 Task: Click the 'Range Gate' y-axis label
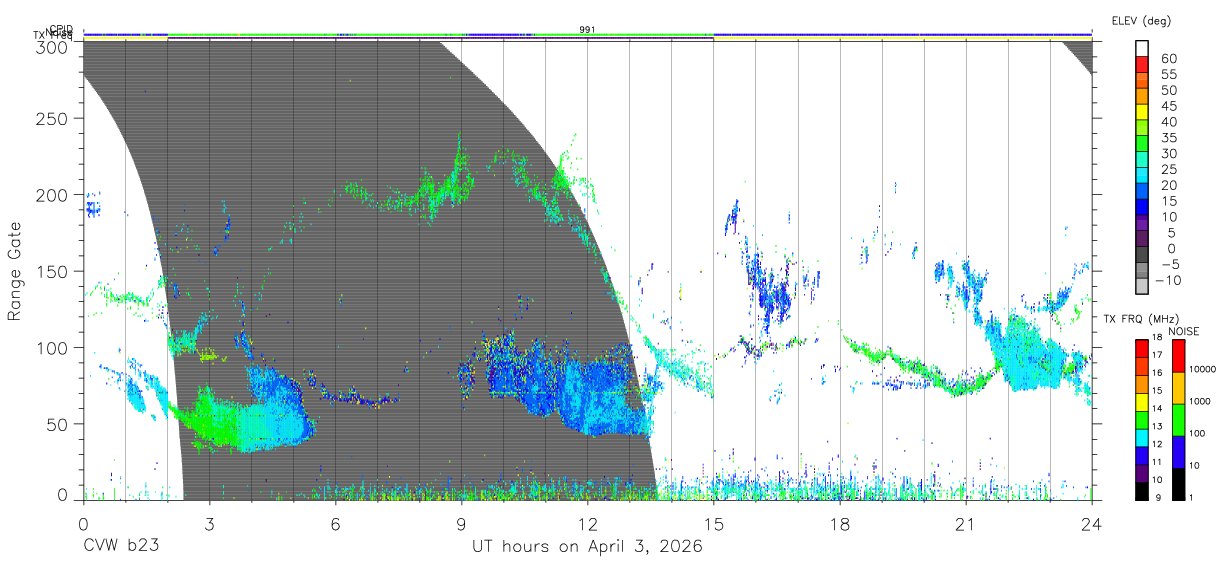[x=15, y=271]
